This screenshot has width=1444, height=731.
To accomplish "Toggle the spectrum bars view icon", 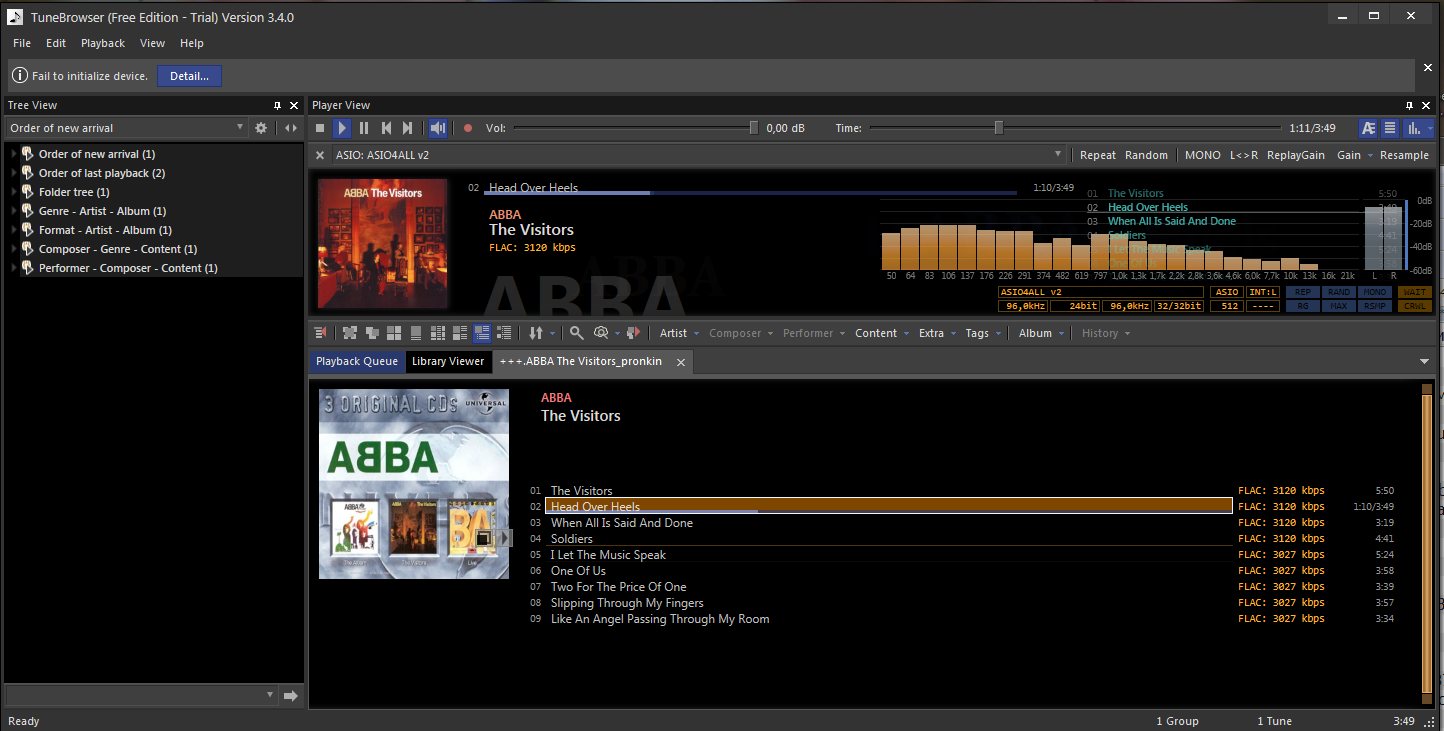I will click(1414, 128).
